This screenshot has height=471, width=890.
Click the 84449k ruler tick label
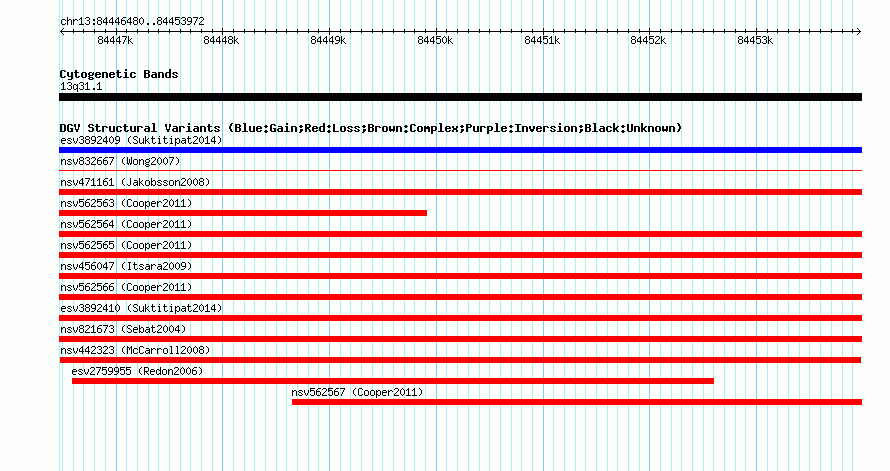328,40
